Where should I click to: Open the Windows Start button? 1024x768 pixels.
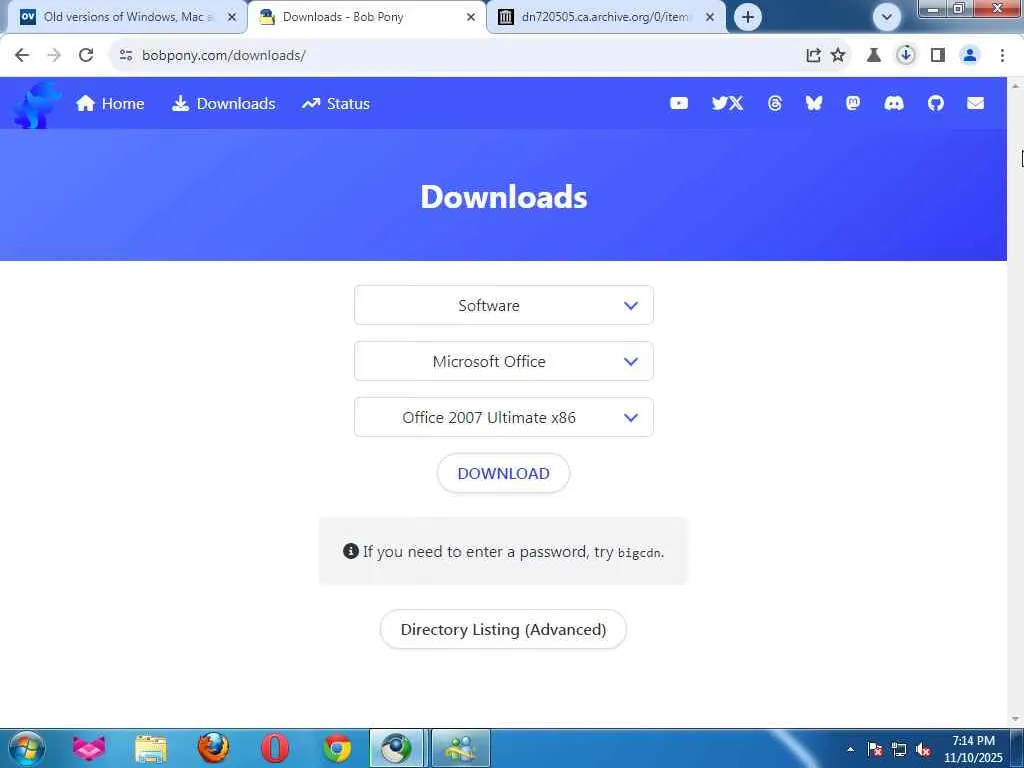tap(27, 748)
